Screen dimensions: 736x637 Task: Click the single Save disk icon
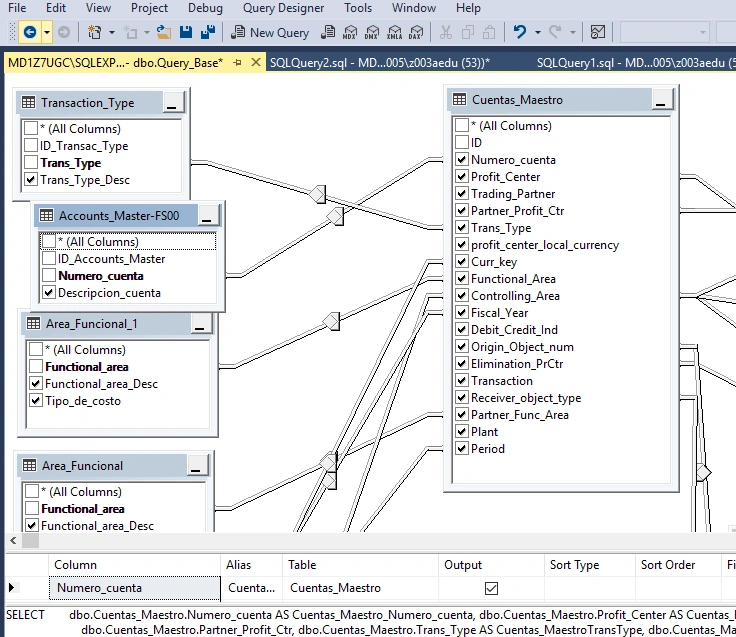186,32
